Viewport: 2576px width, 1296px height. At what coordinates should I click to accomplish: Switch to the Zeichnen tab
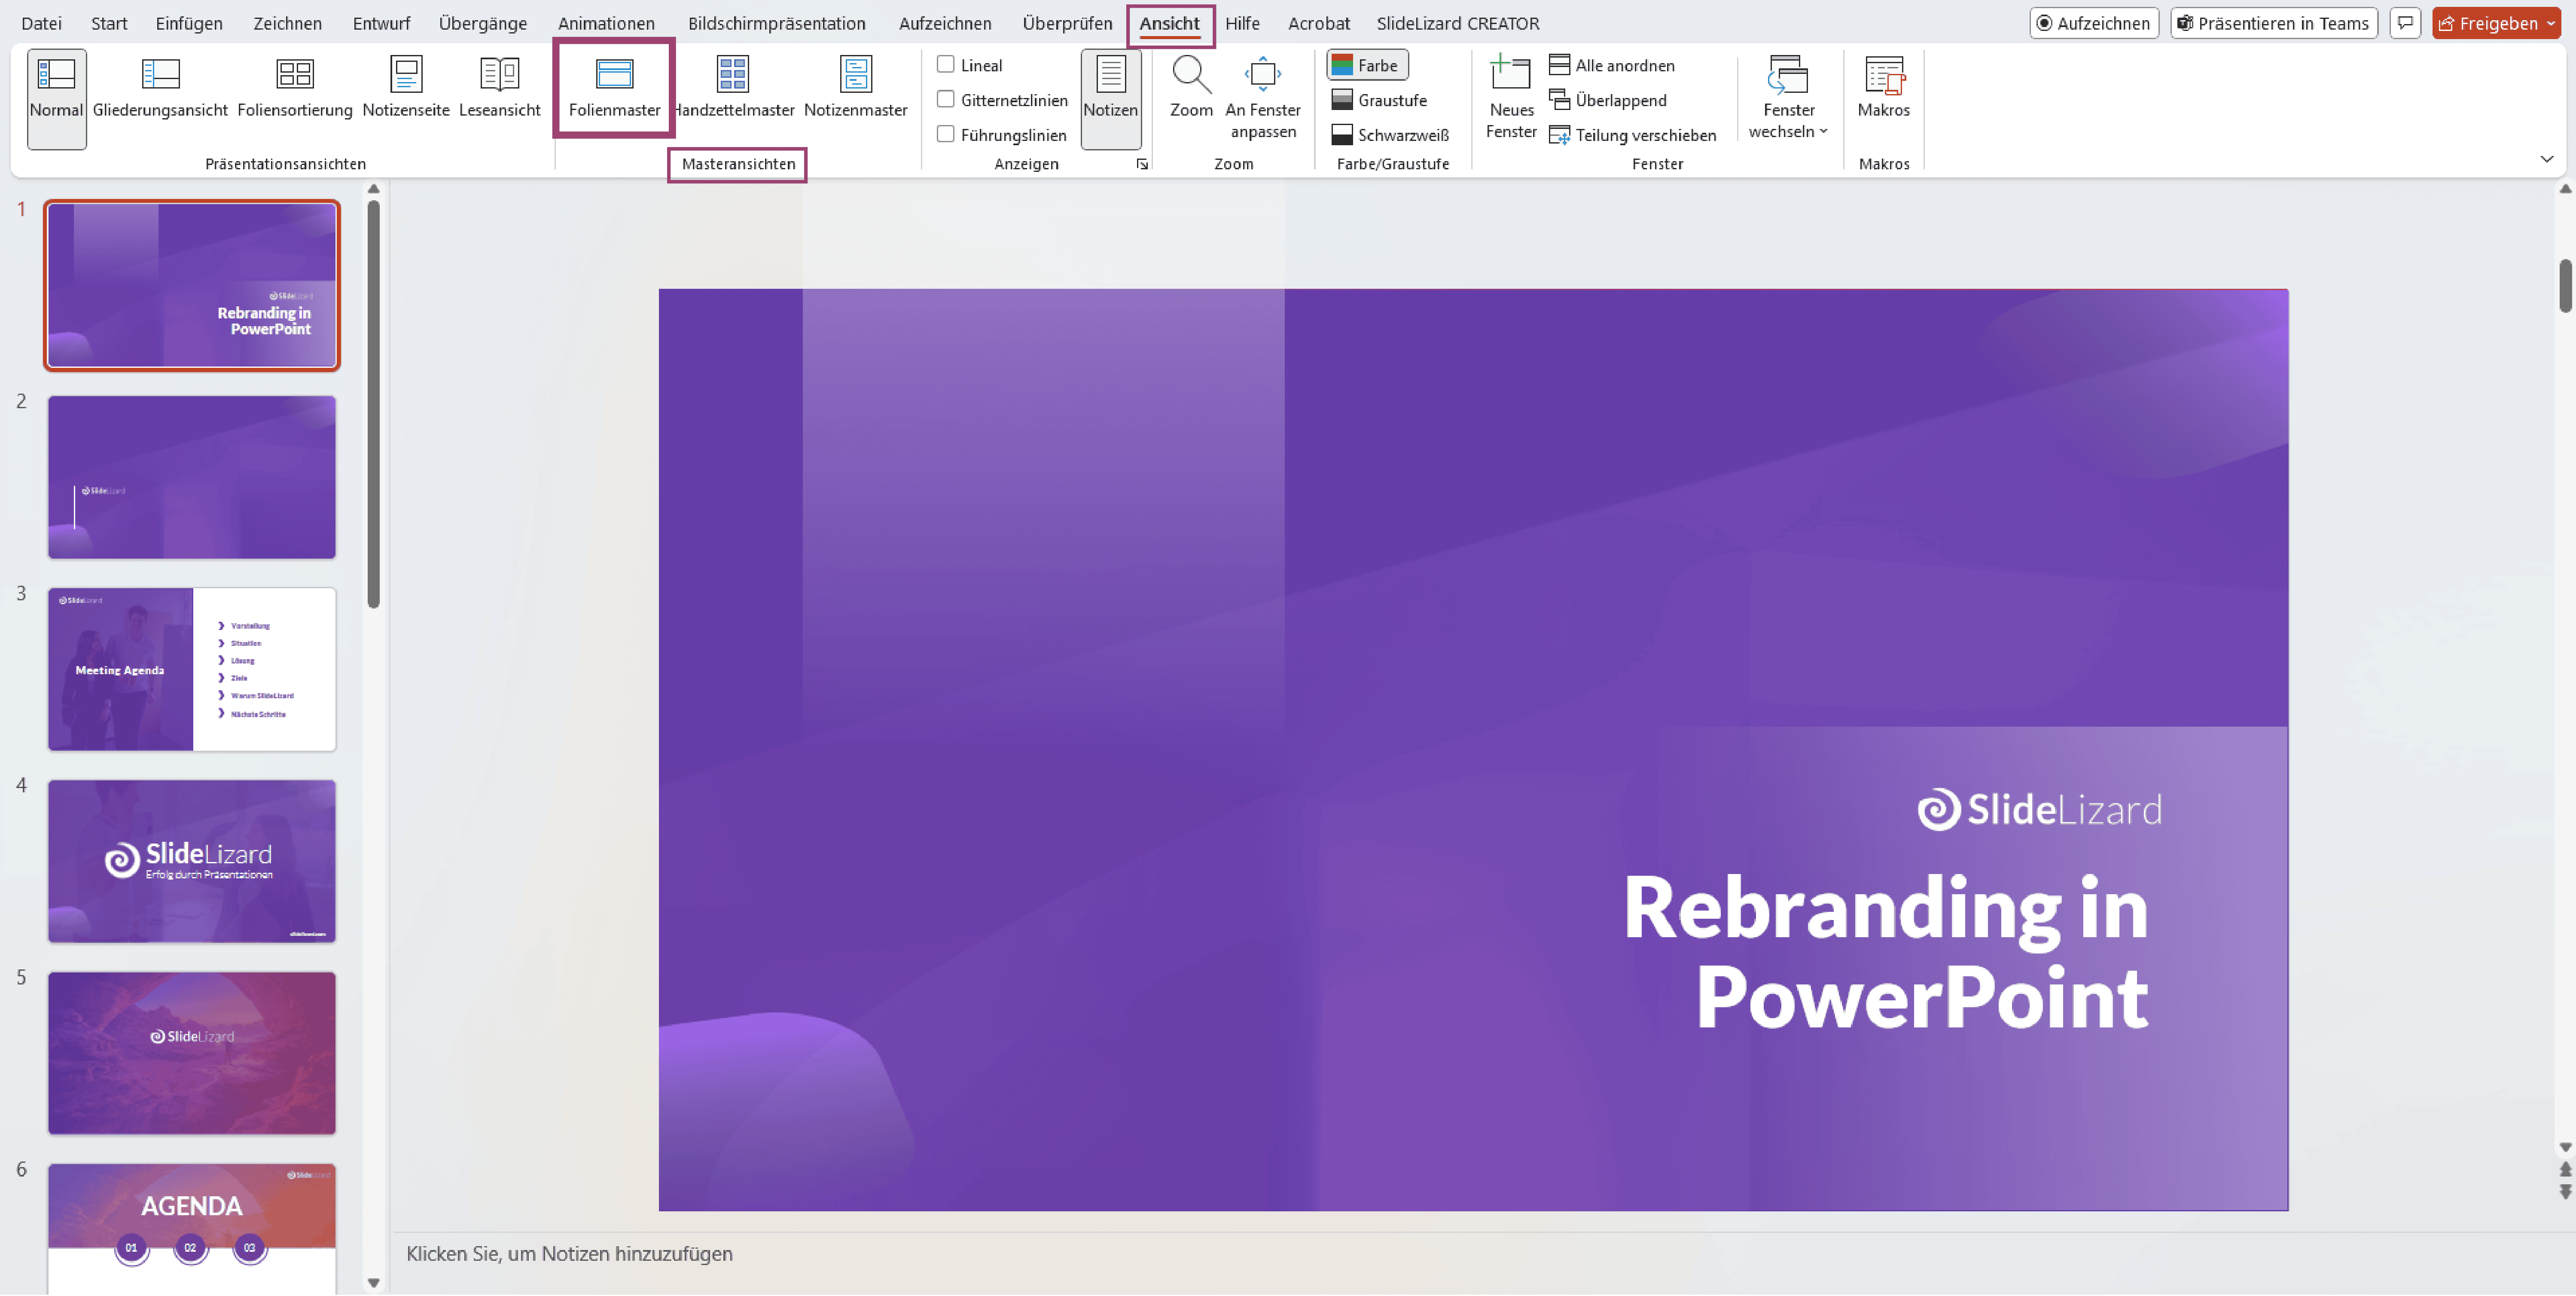[287, 23]
